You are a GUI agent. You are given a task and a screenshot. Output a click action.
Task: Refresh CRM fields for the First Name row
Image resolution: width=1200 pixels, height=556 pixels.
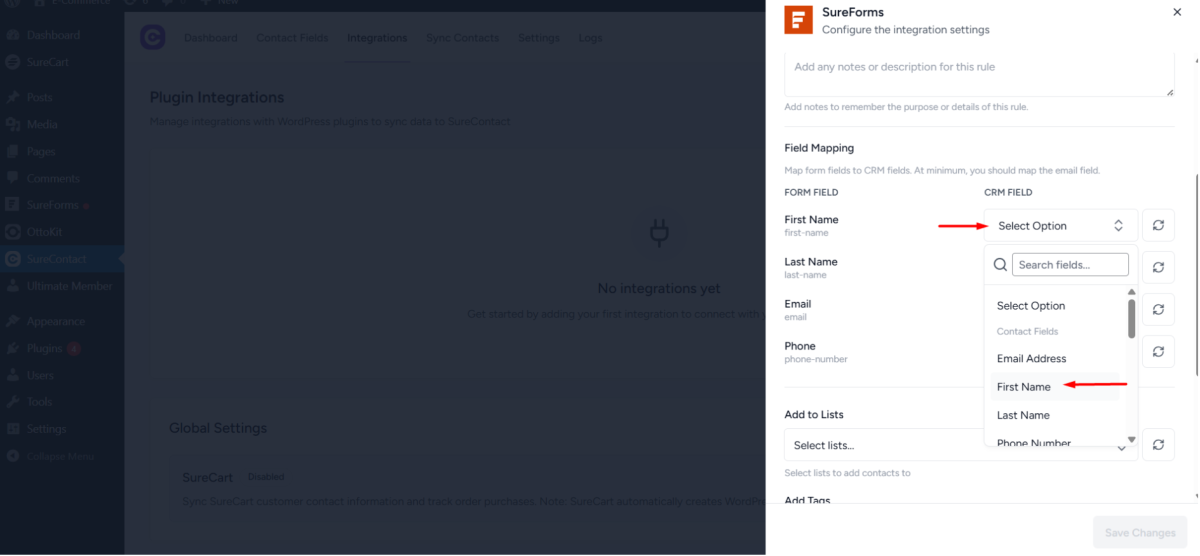pos(1158,225)
